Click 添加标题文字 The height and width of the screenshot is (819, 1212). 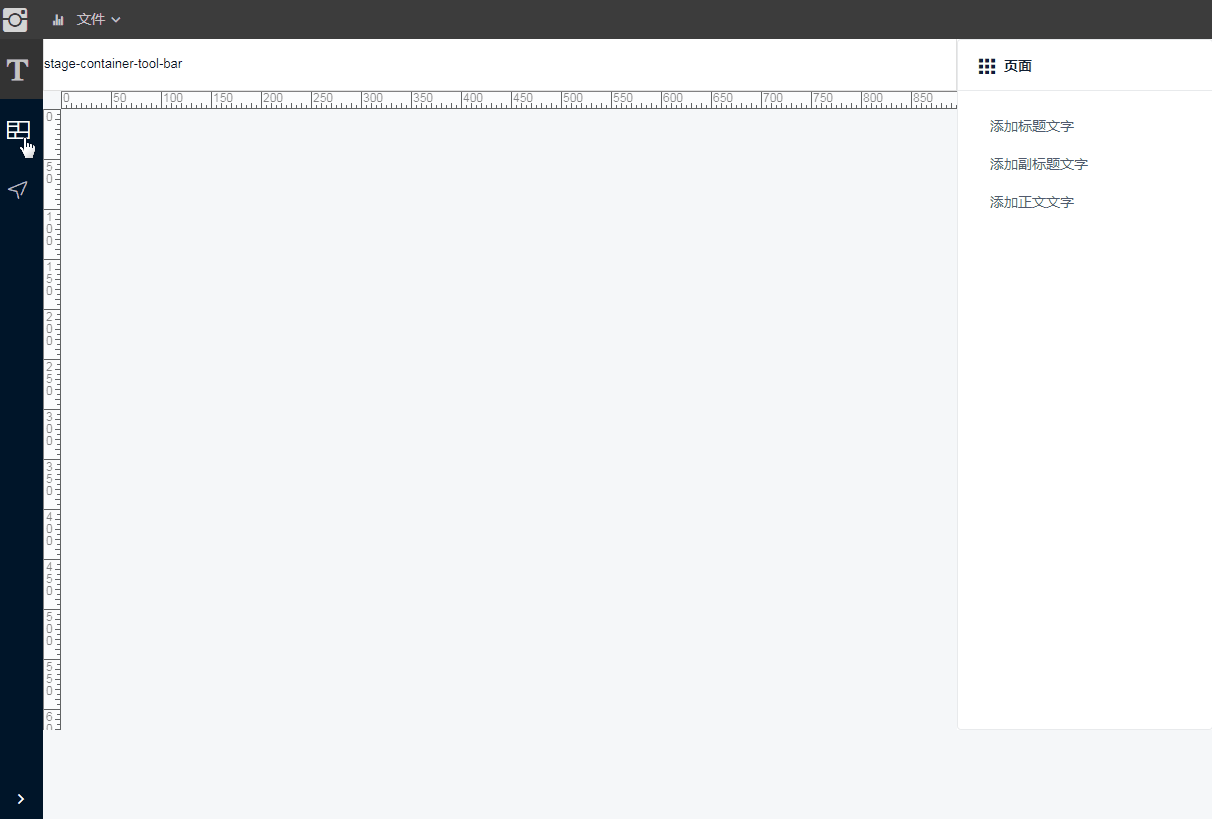1032,126
